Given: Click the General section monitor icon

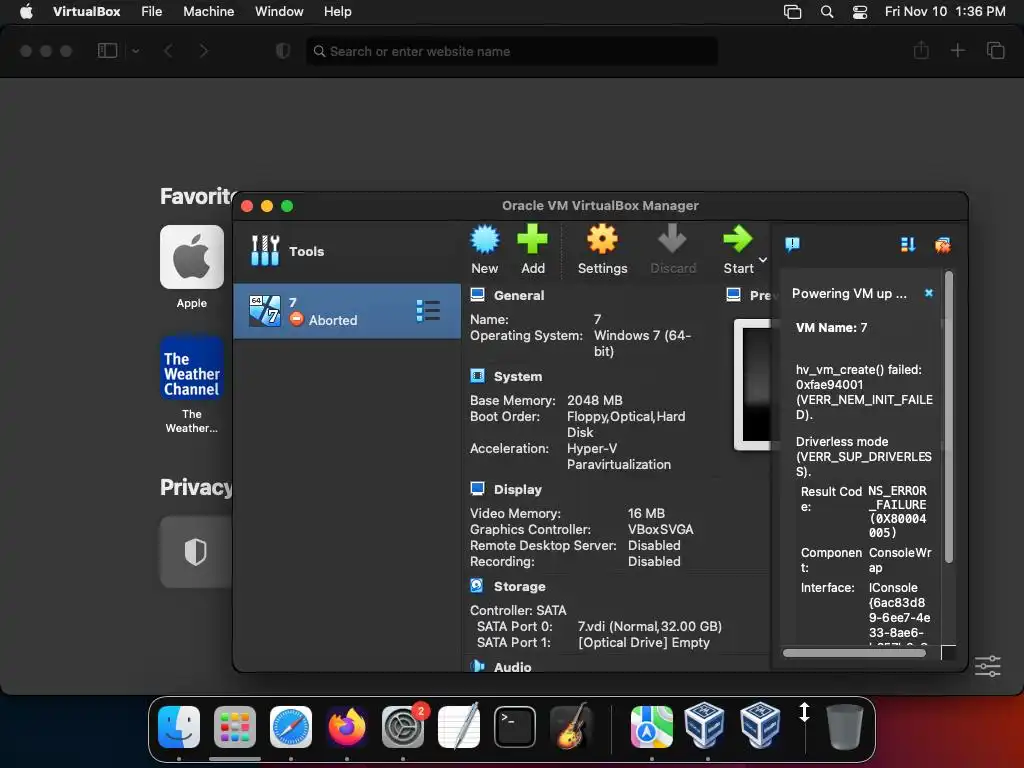Looking at the screenshot, I should 477,295.
